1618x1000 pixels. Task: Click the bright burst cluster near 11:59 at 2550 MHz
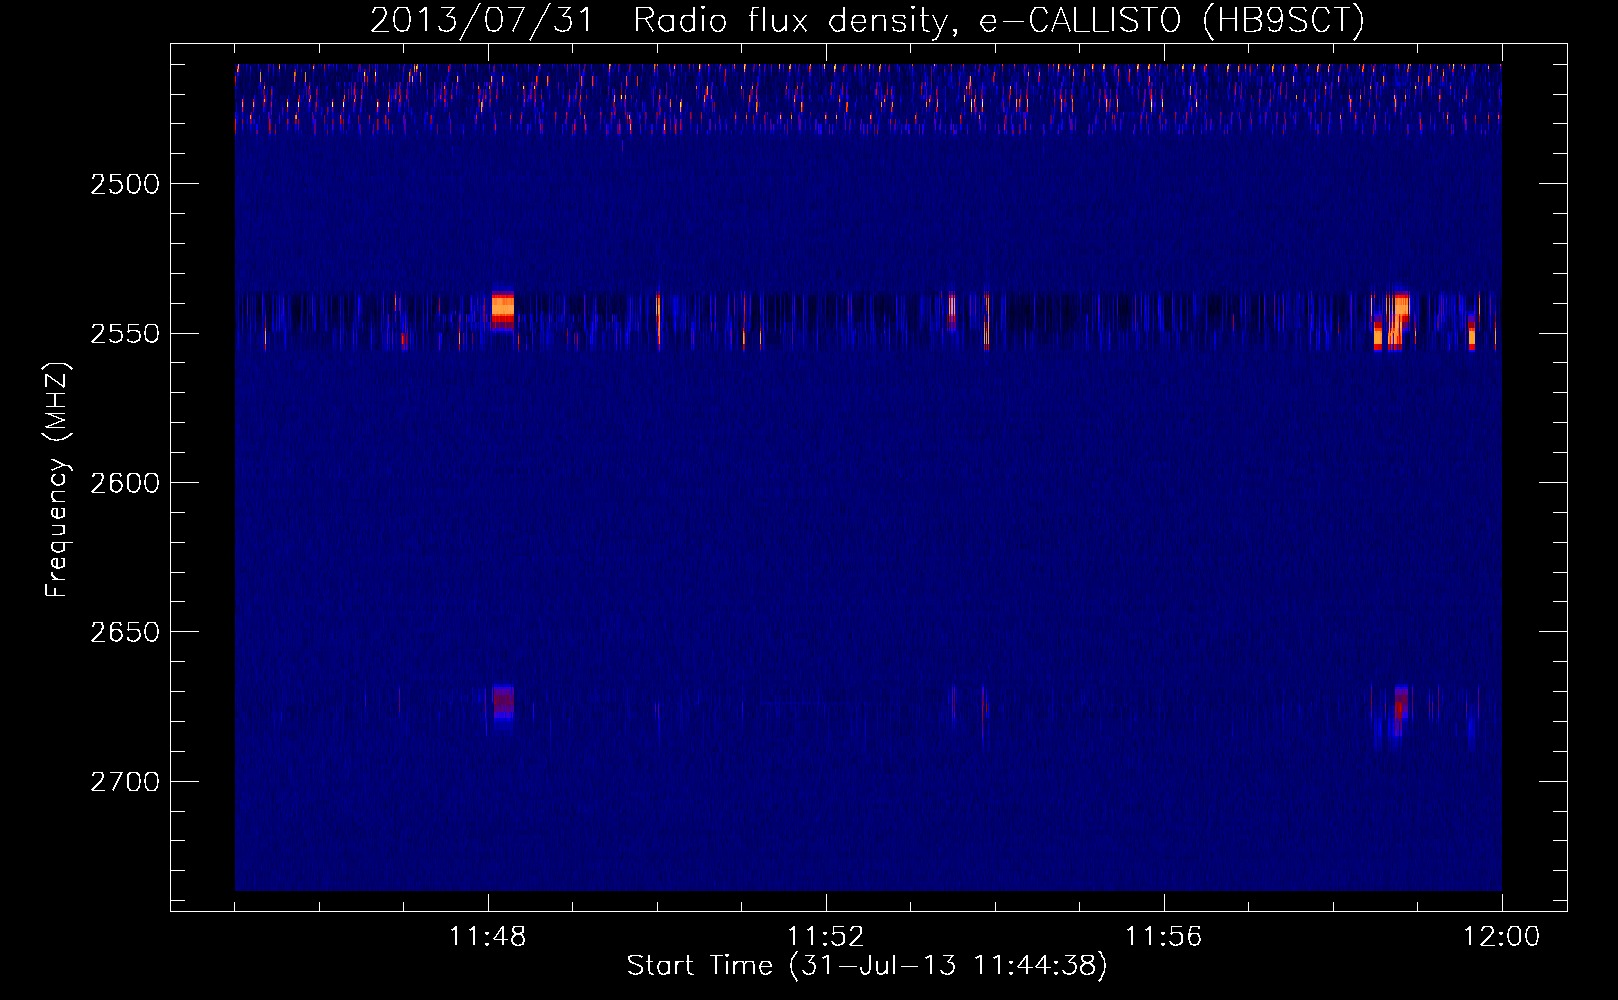pyautogui.click(x=1391, y=322)
